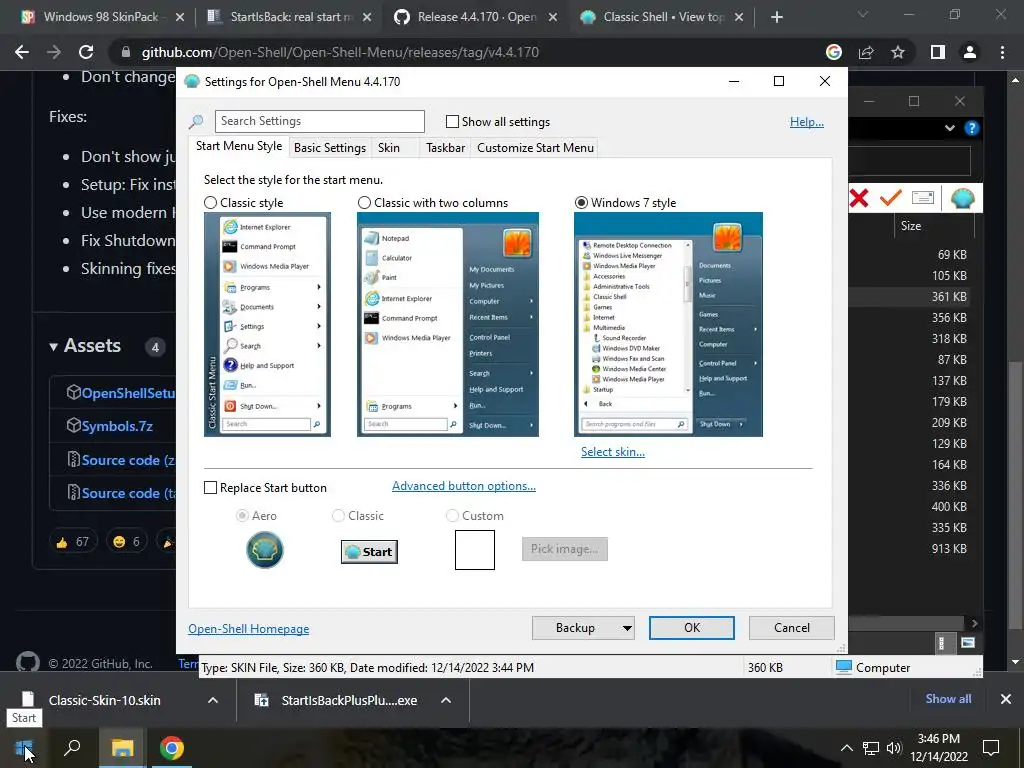This screenshot has width=1024, height=768.
Task: Click the Google icon in address bar
Action: click(x=834, y=52)
